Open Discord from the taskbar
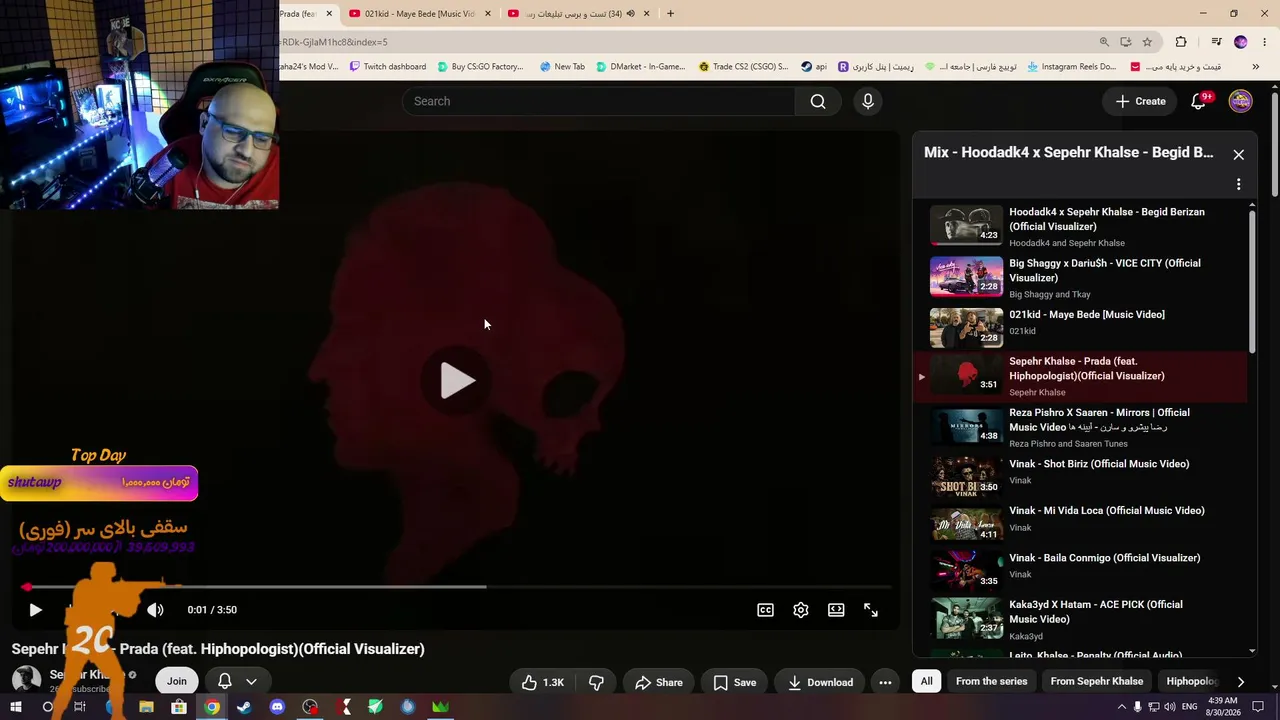This screenshot has width=1280, height=720. click(277, 707)
